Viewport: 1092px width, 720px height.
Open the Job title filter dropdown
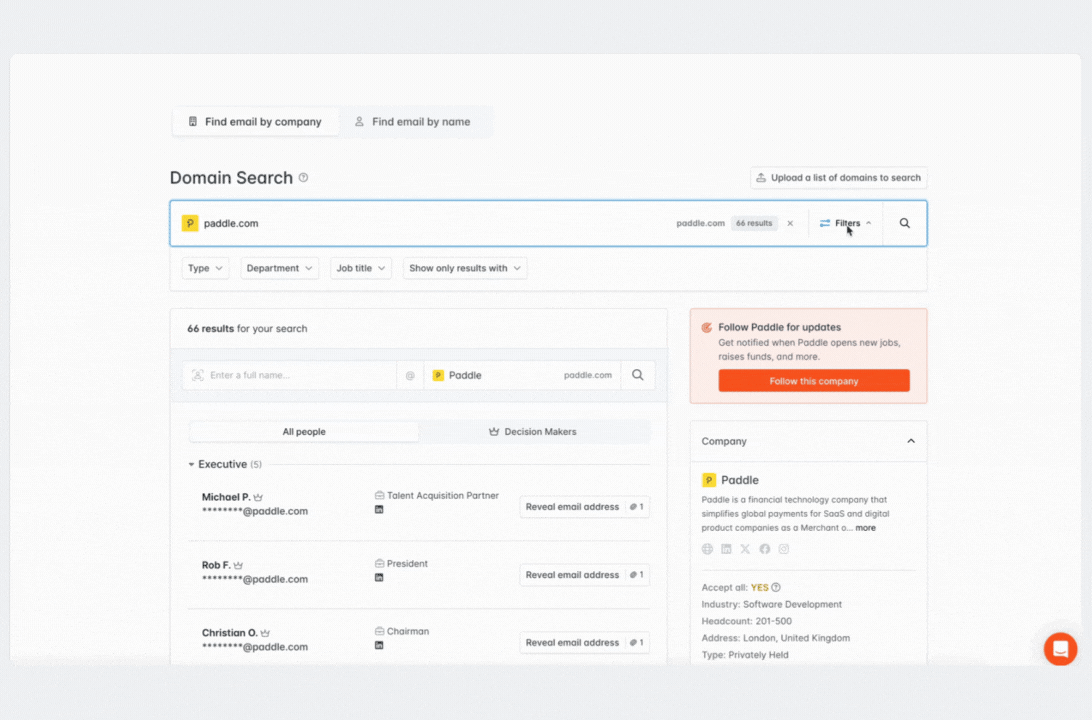(x=361, y=268)
